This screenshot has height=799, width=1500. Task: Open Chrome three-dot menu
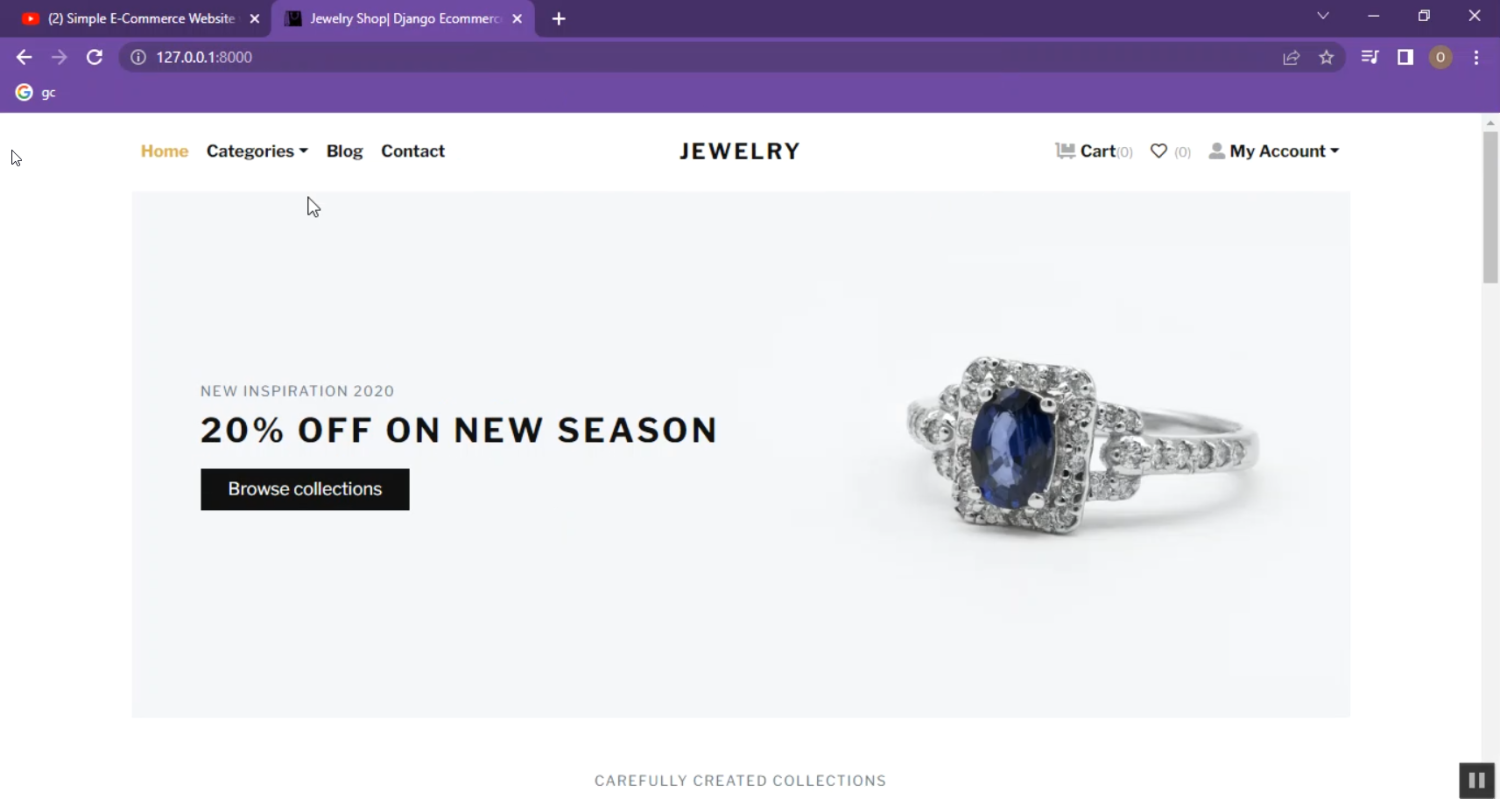(x=1476, y=57)
